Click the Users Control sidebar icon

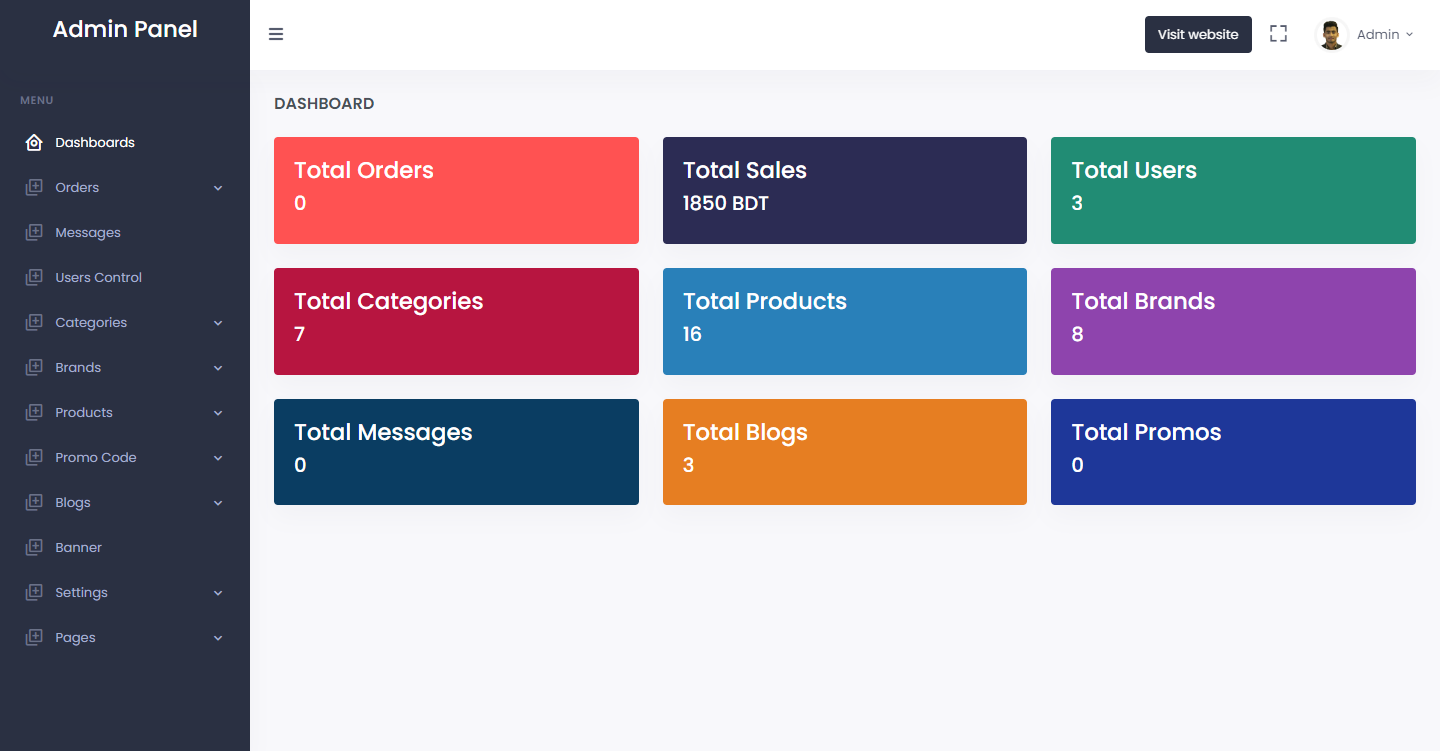[34, 277]
